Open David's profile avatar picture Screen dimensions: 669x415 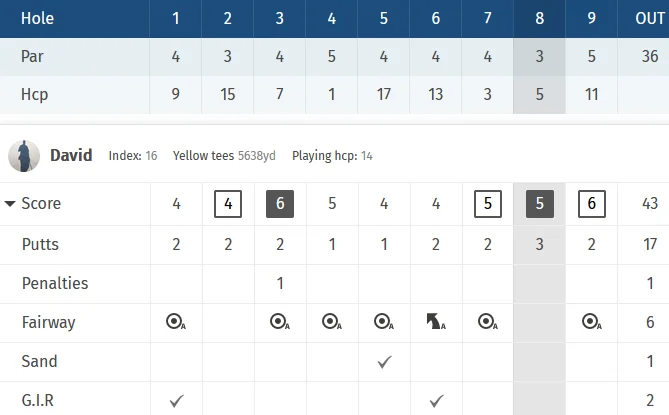point(24,156)
